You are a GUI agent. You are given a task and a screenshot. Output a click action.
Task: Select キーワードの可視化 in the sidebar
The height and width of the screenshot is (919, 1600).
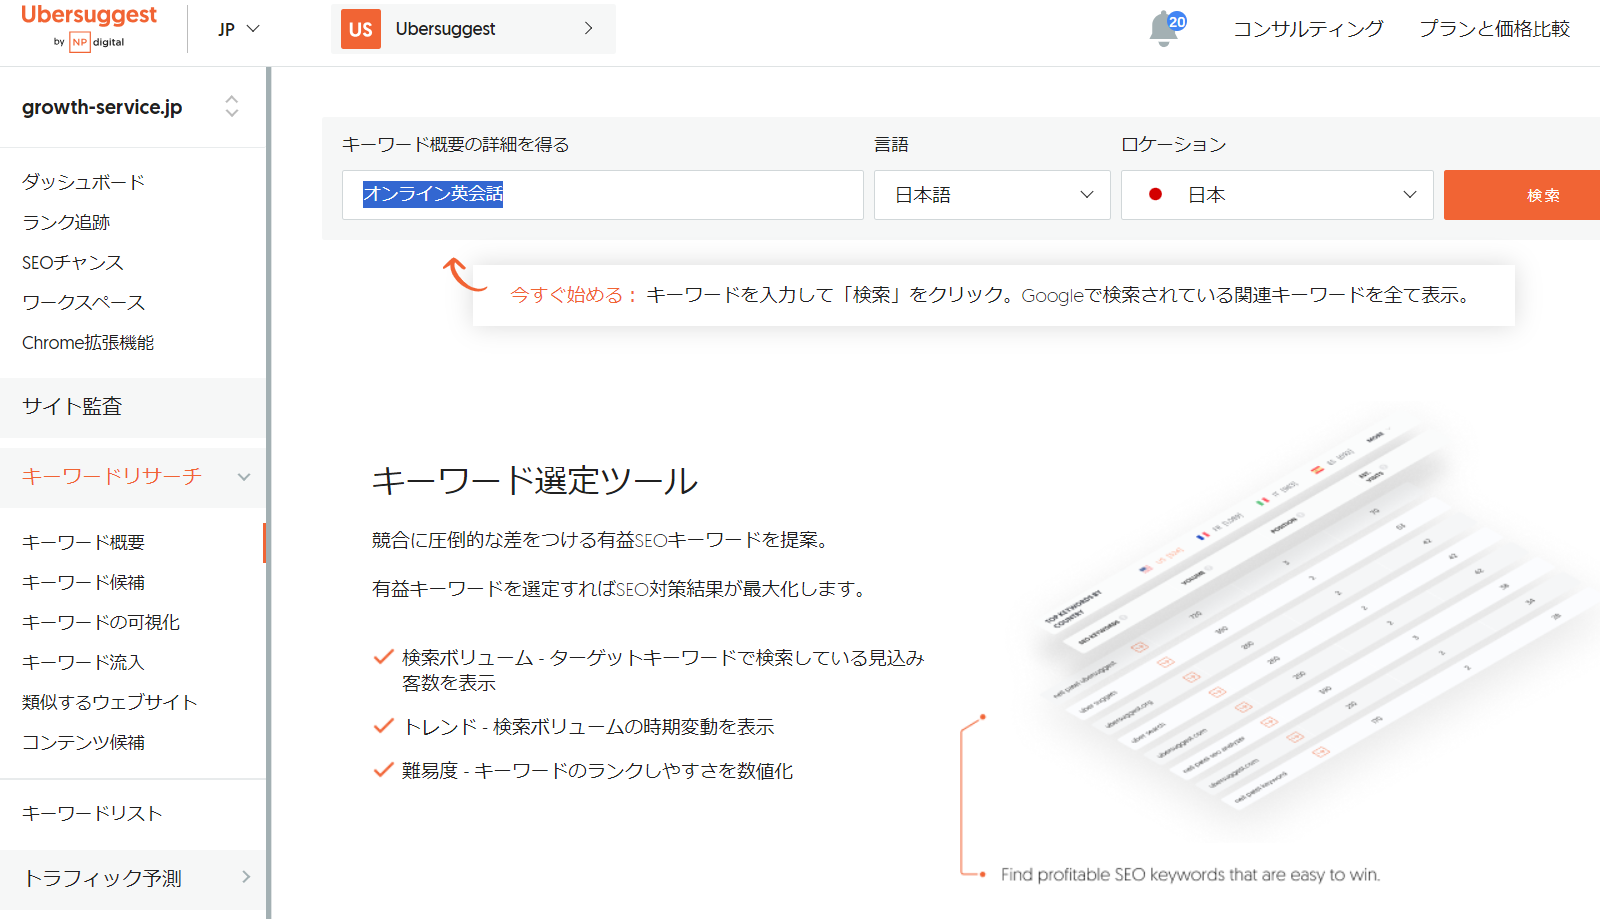101,622
